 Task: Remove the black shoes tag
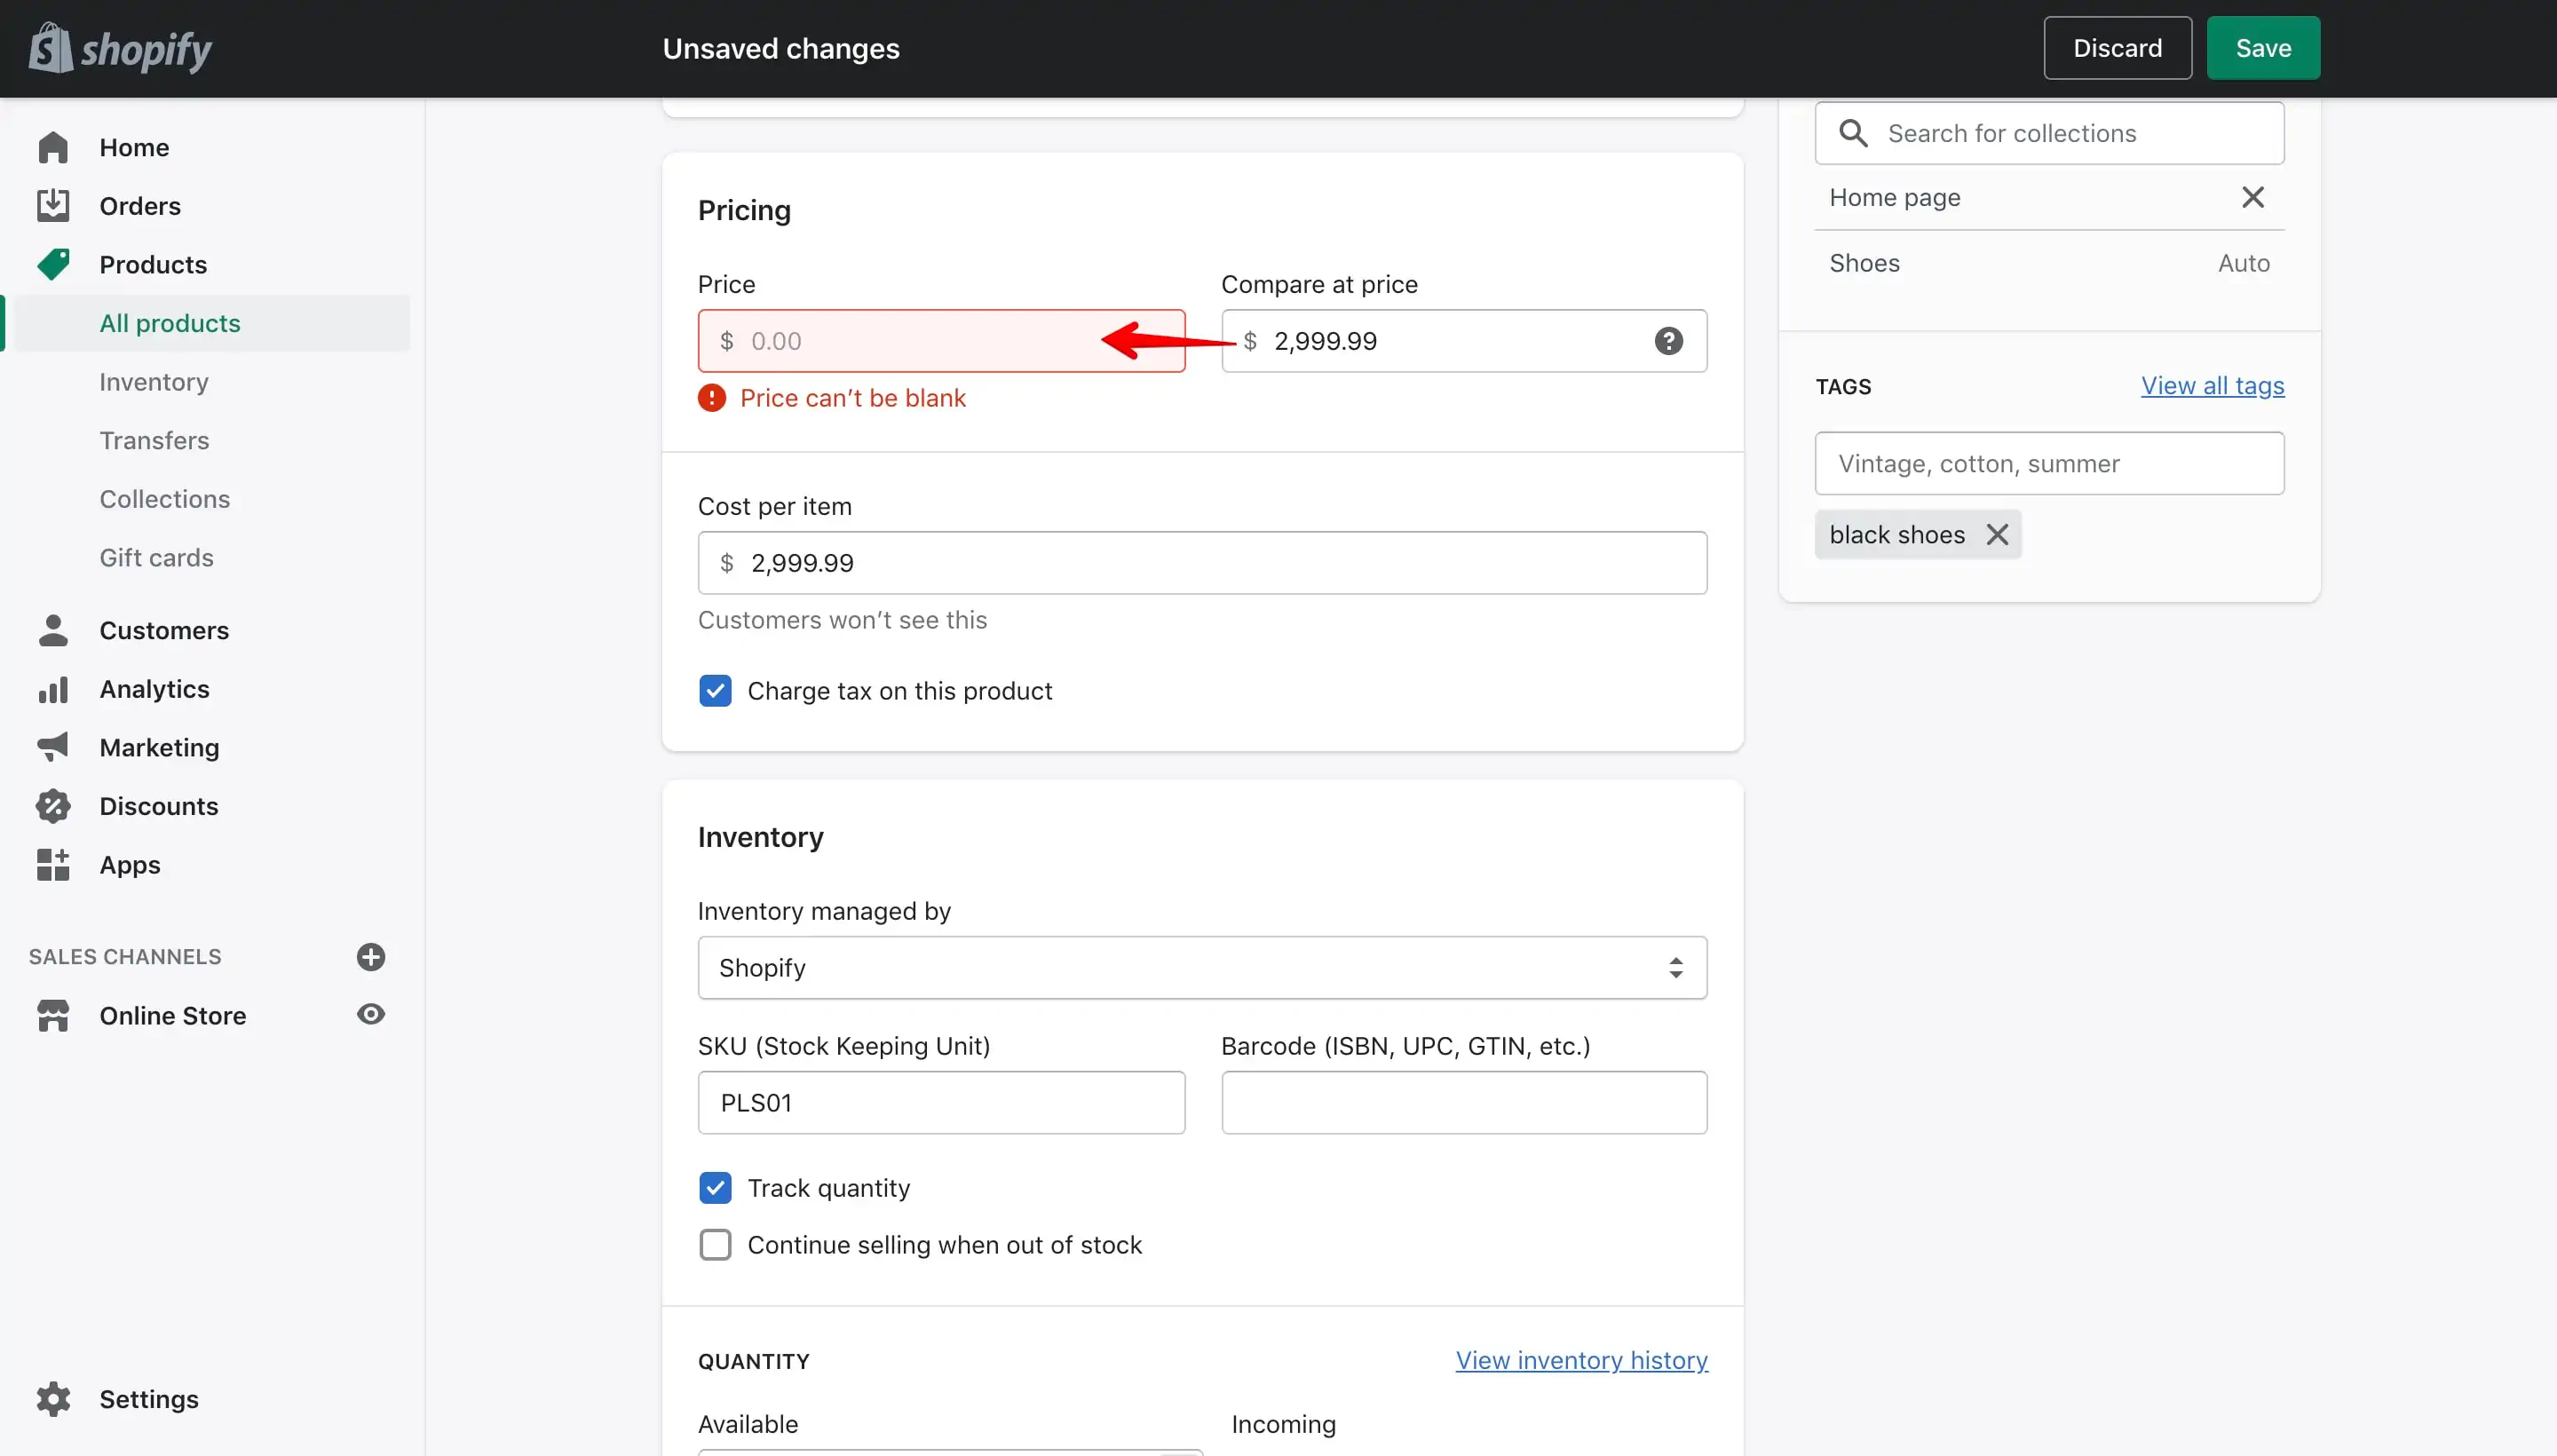(x=1997, y=535)
